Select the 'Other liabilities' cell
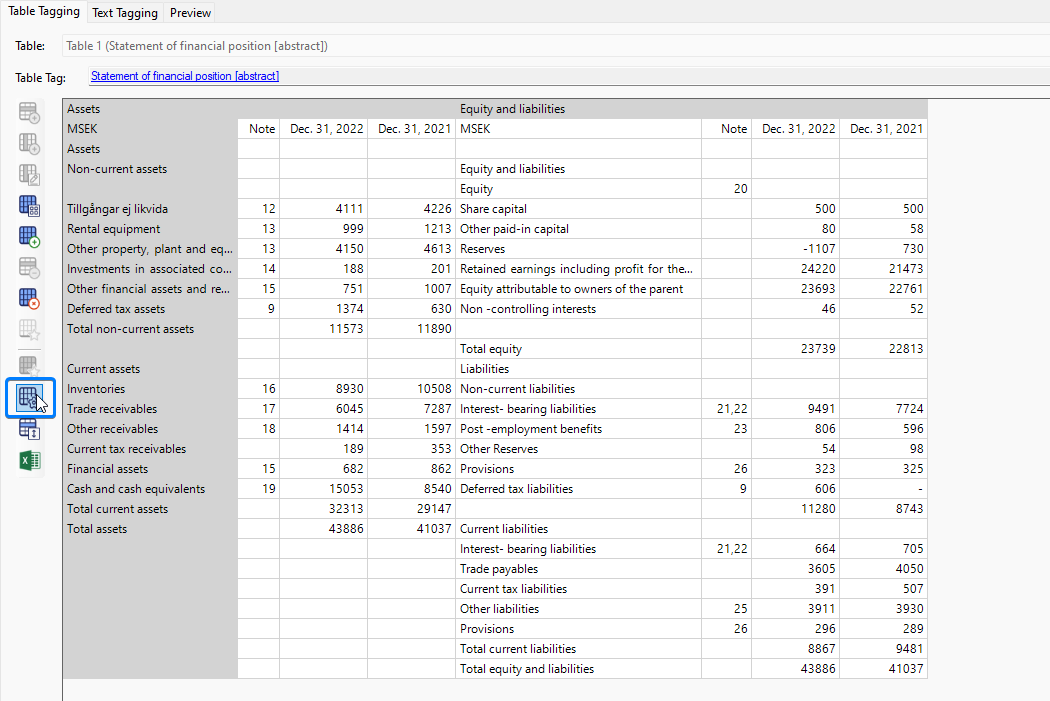 click(x=579, y=609)
